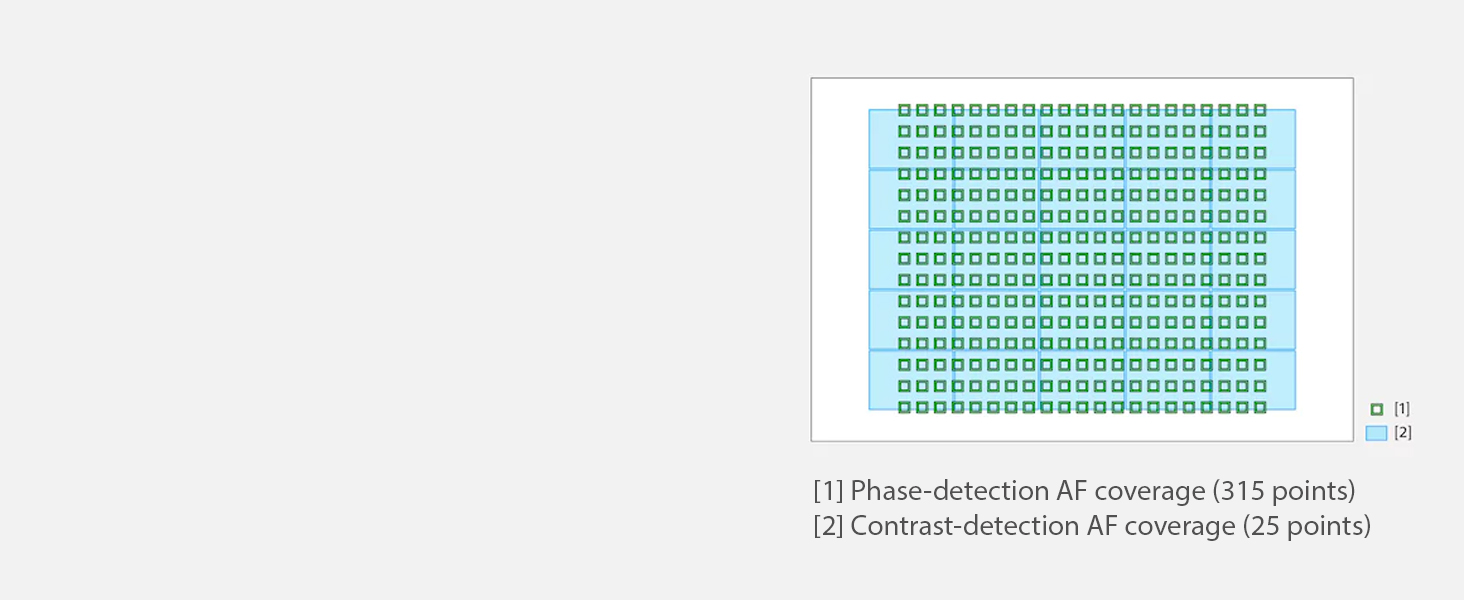1464x600 pixels.
Task: Select the top-right green phase-detection AF point
Action: (x=1260, y=110)
